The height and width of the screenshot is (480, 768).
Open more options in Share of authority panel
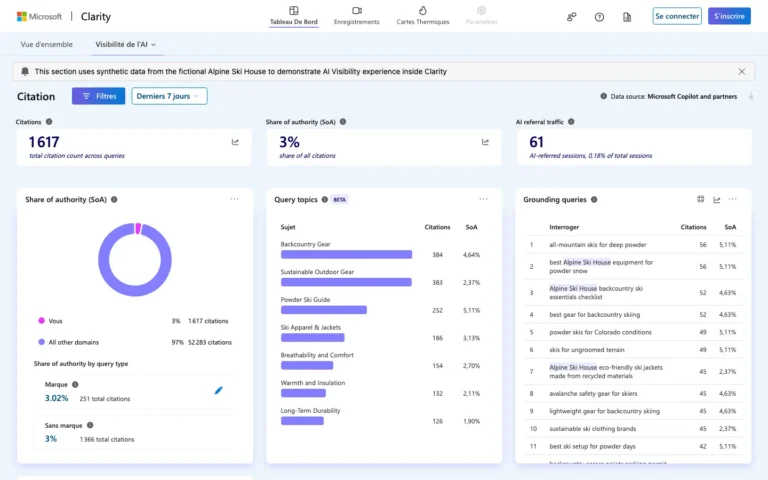pyautogui.click(x=234, y=199)
